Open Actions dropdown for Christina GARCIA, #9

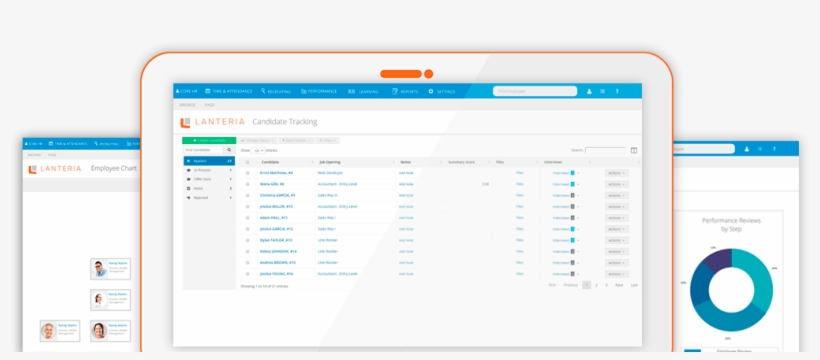[x=617, y=195]
